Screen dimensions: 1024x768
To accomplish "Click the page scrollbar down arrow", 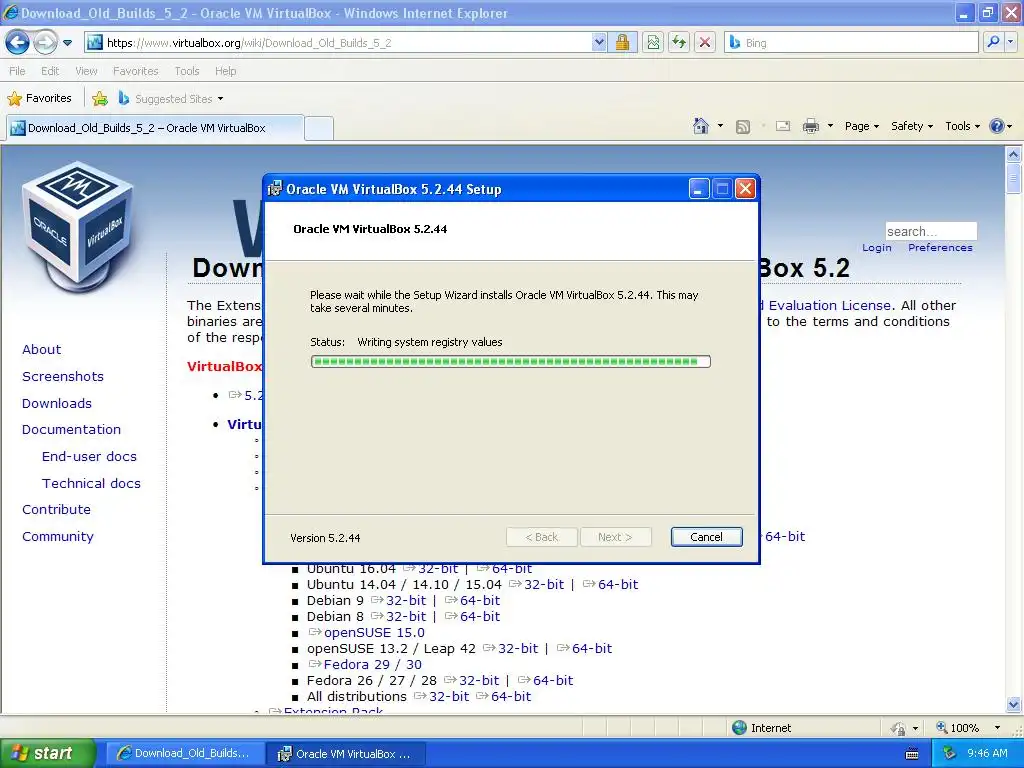I will click(1013, 705).
